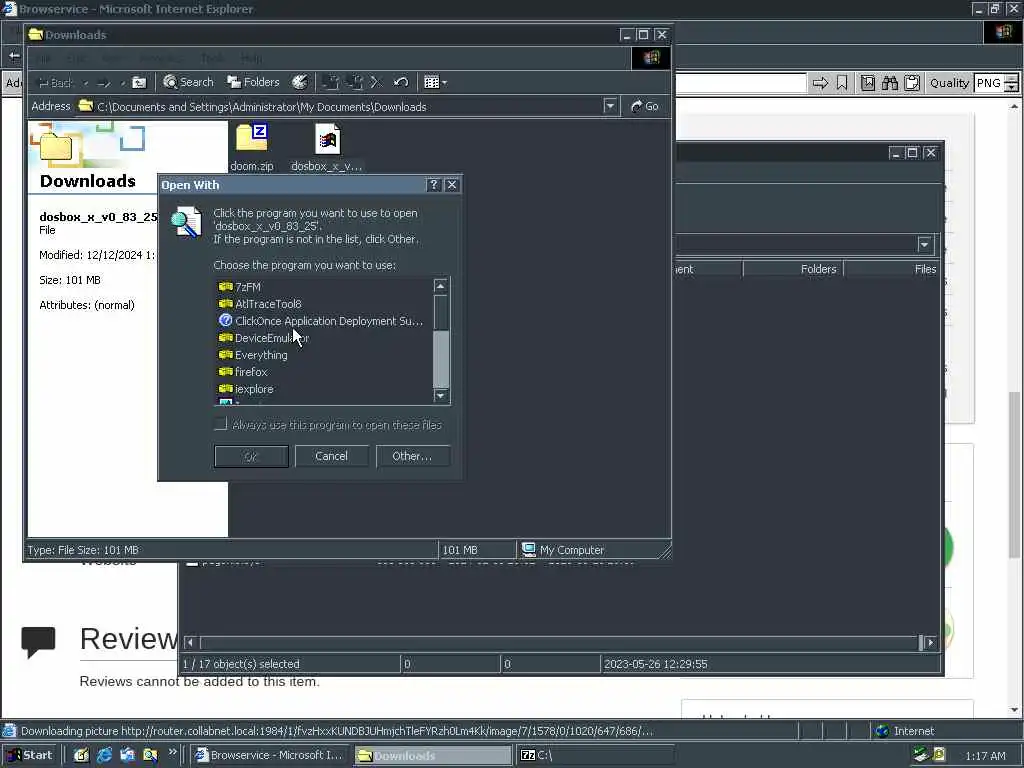
Task: Click the page scrollbar up arrow
Action: point(1014,106)
